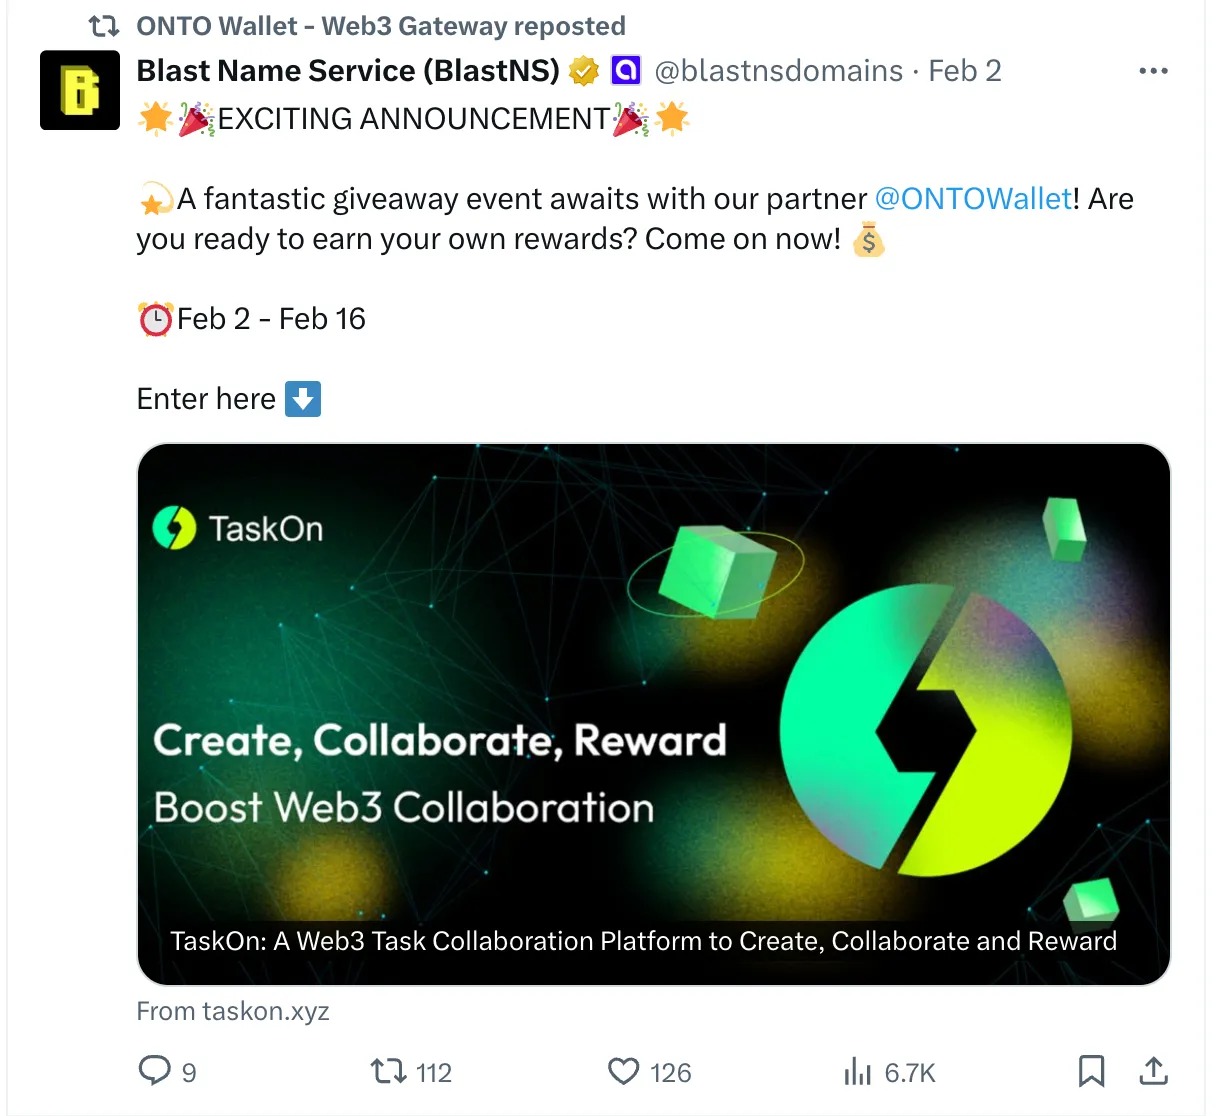Image resolution: width=1216 pixels, height=1116 pixels.
Task: Open the @ONTOWallet mention link
Action: (x=973, y=199)
